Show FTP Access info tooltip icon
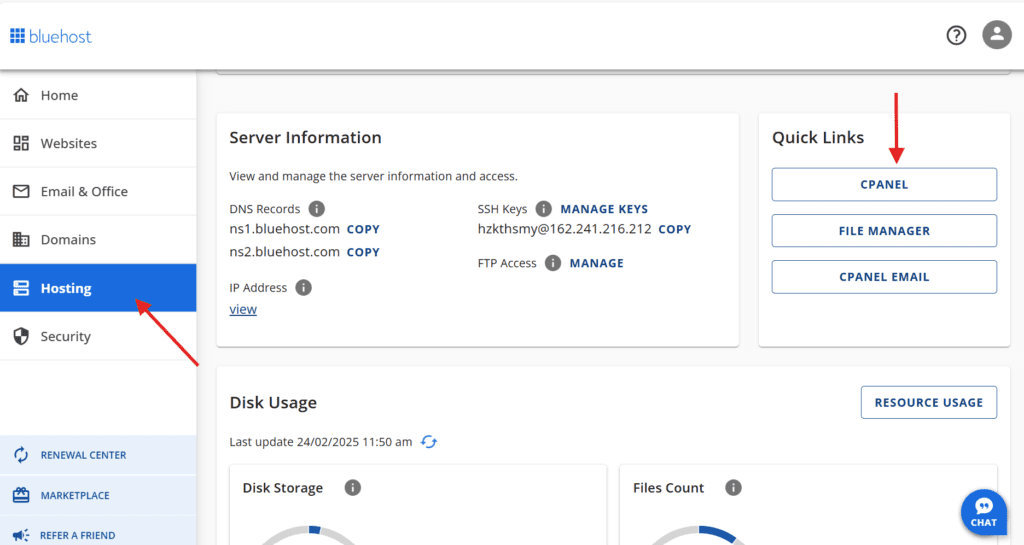 (552, 263)
